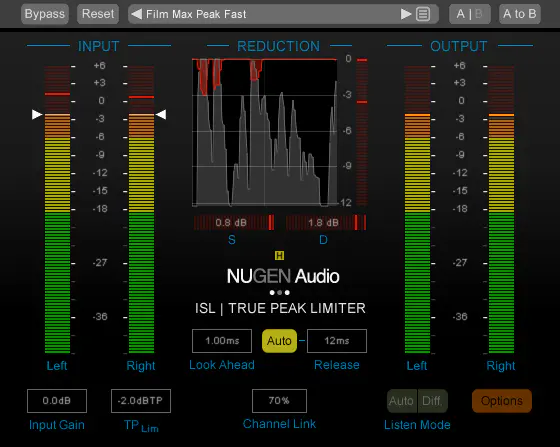Reset the plugin settings
Screen dimensions: 560x447
98,14
